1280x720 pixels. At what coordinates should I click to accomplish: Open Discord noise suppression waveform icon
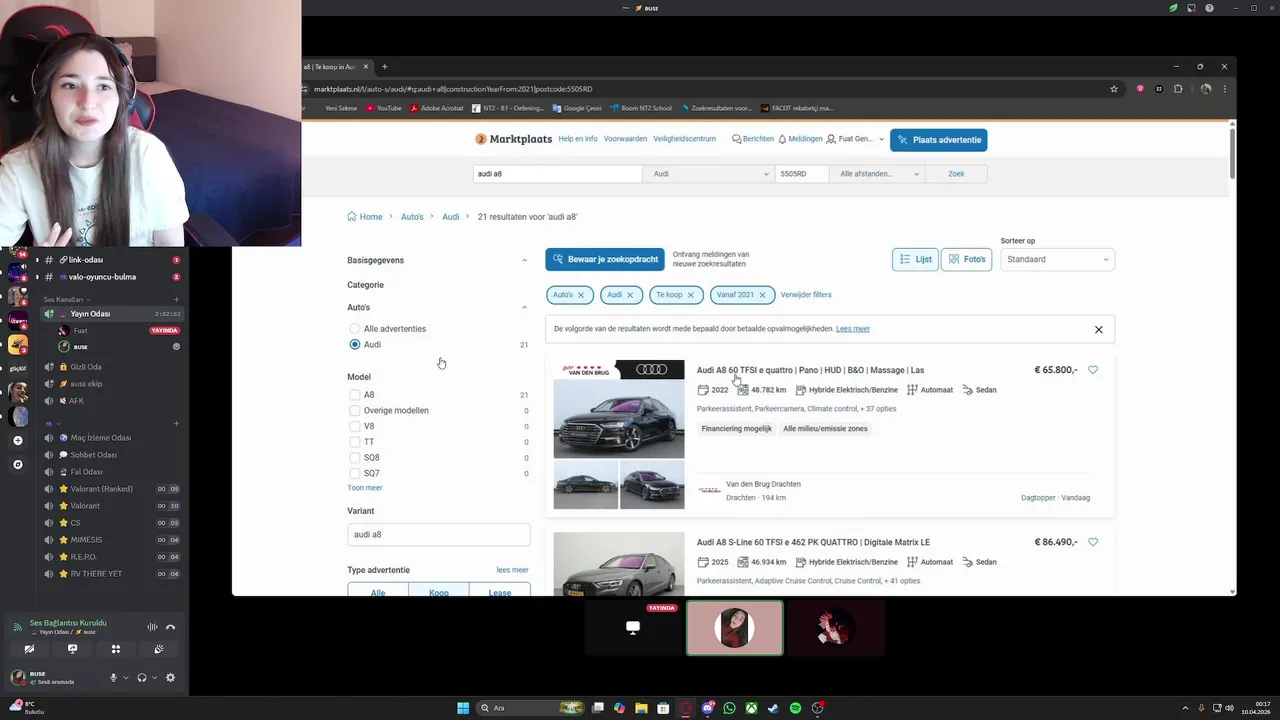pos(152,627)
